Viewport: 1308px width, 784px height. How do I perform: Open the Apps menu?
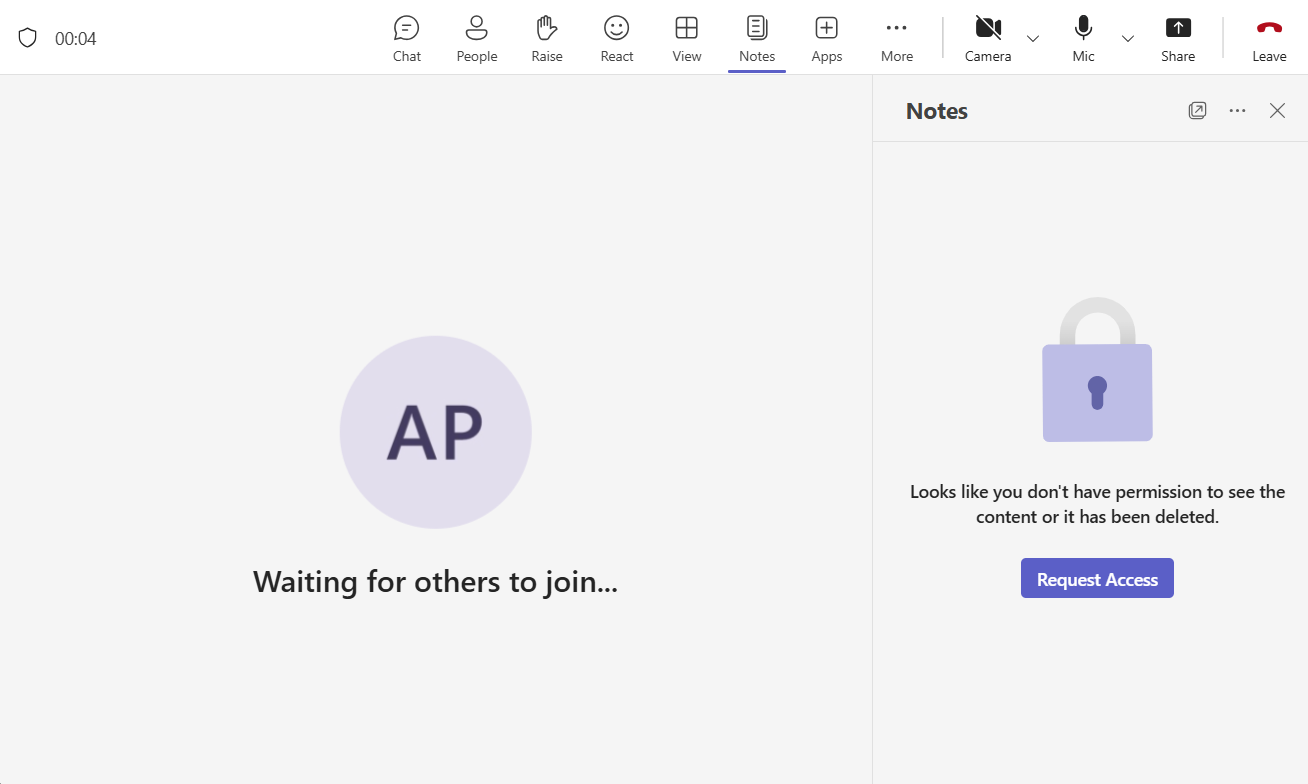(x=827, y=39)
